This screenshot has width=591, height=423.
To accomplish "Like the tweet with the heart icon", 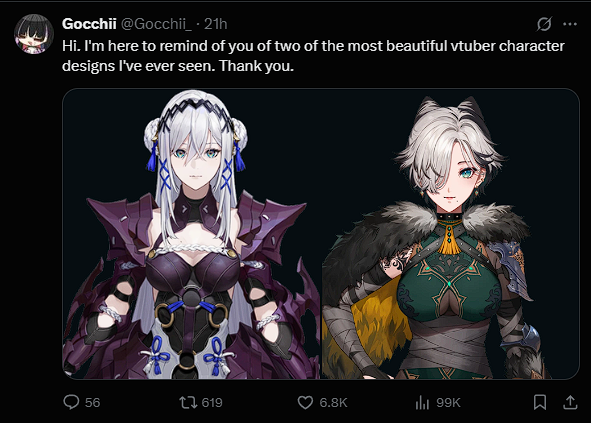I will (305, 402).
